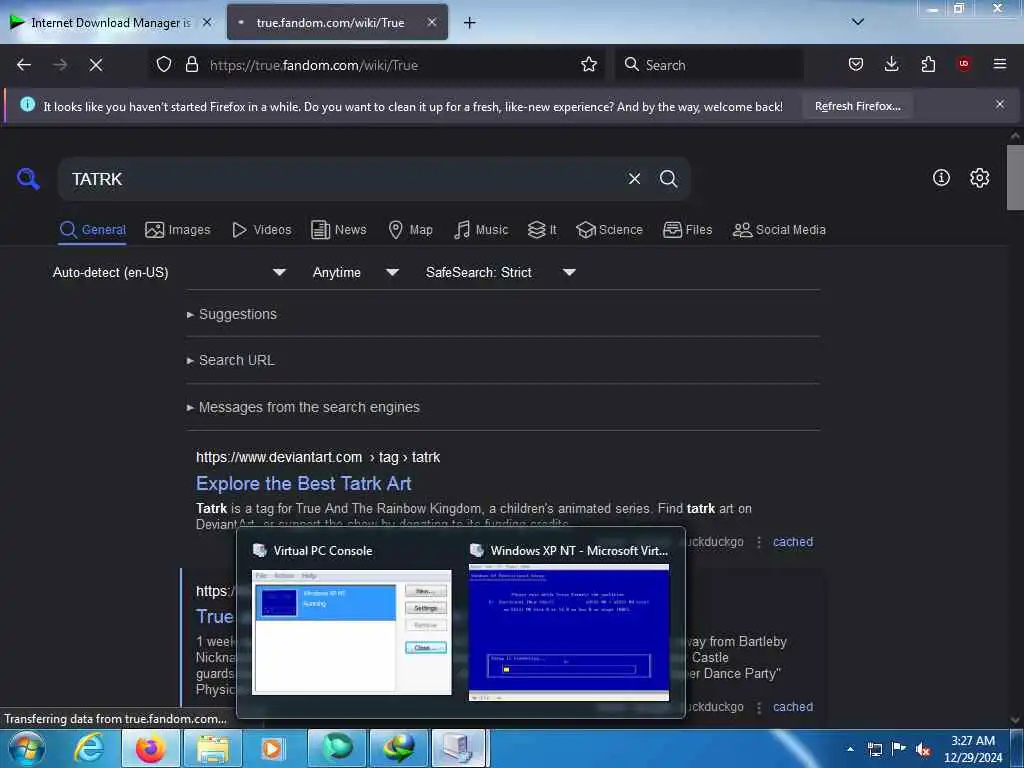Click the search engine magnifier logo
This screenshot has width=1024, height=768.
28,178
